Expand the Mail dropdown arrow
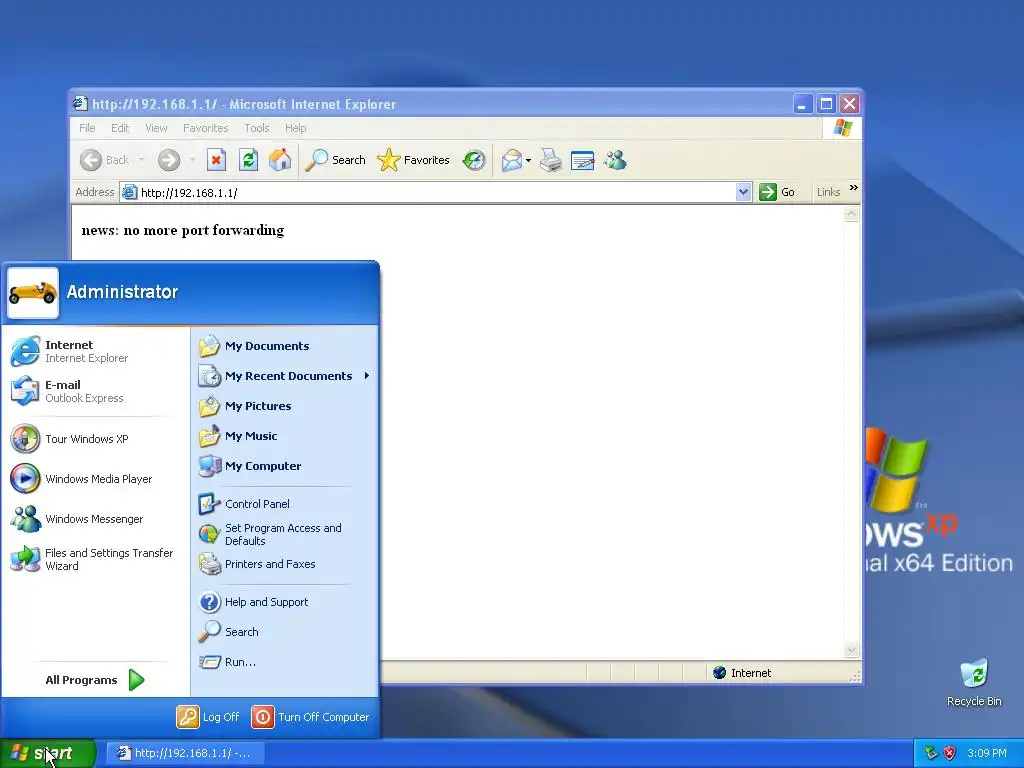Image resolution: width=1024 pixels, height=768 pixels. pos(528,160)
